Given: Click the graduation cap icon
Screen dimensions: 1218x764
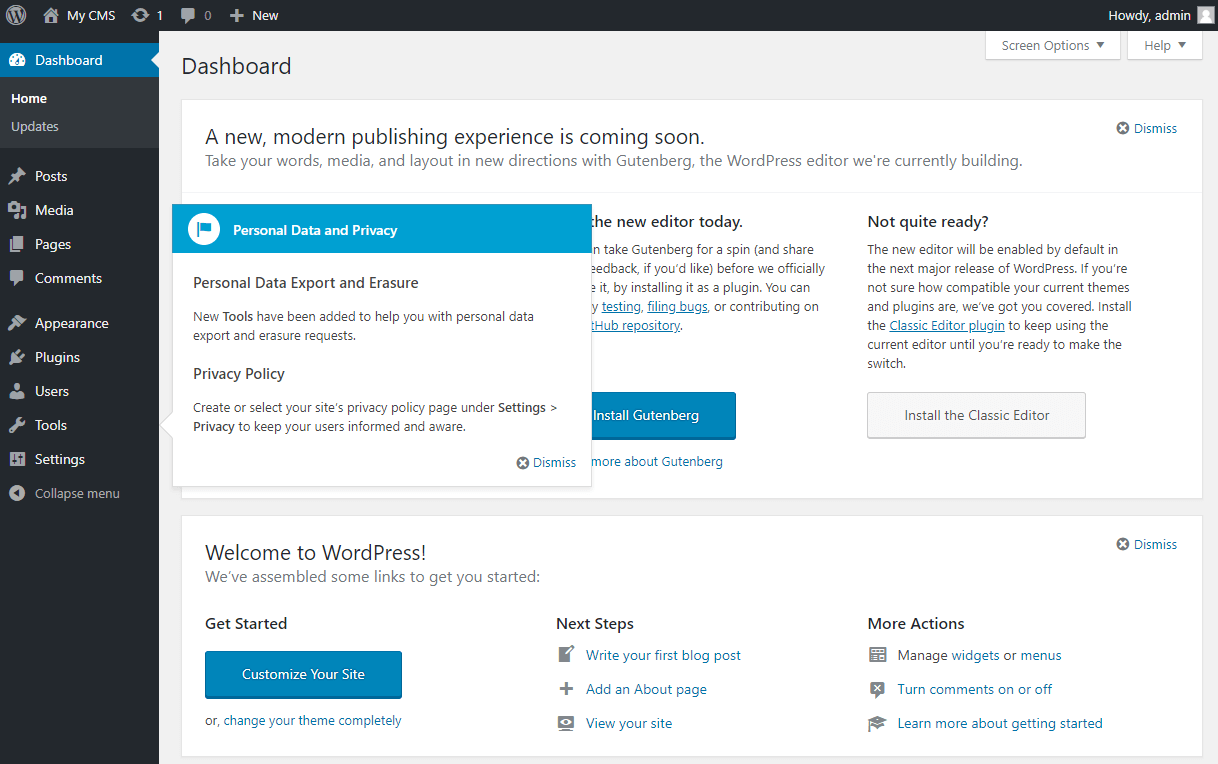Looking at the screenshot, I should coord(878,723).
